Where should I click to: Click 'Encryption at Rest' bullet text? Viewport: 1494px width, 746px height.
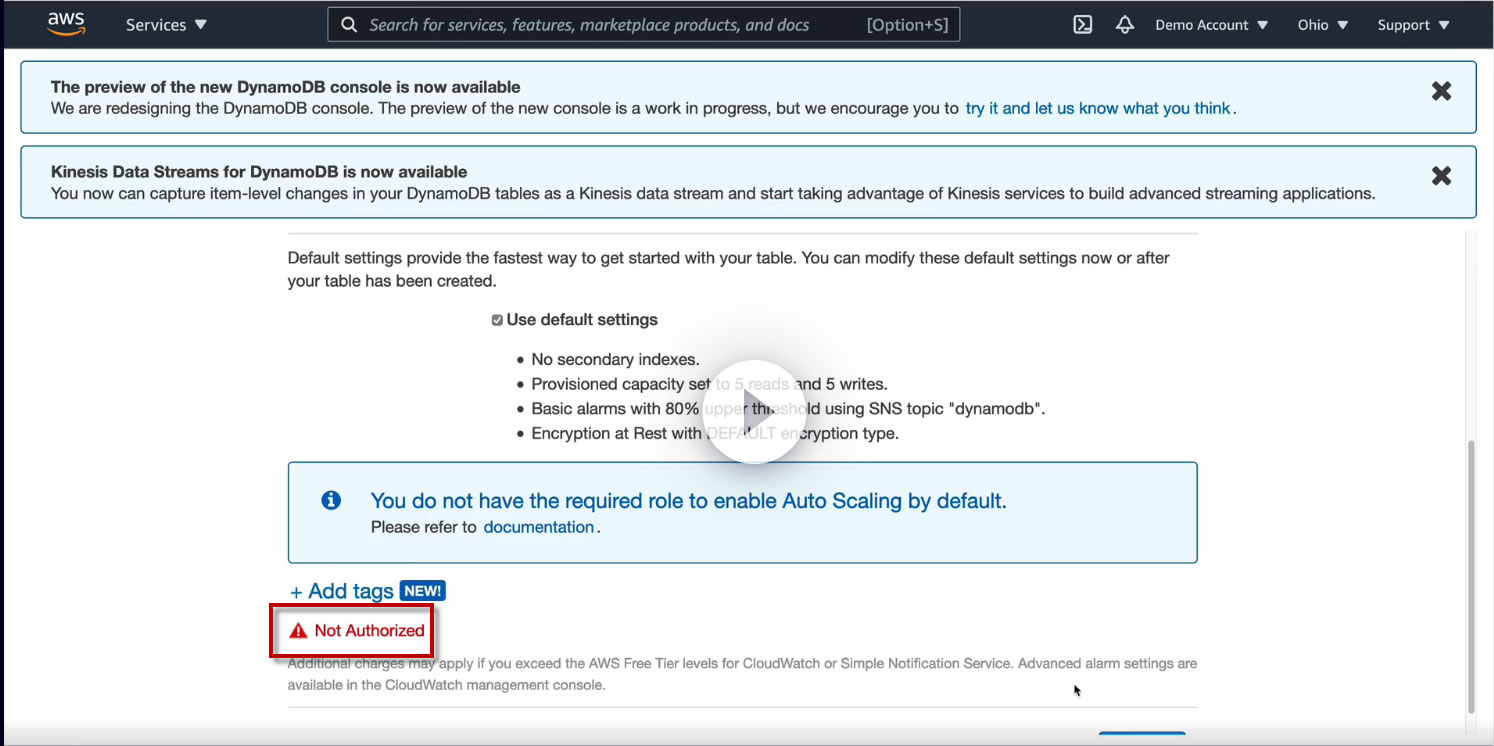point(715,434)
